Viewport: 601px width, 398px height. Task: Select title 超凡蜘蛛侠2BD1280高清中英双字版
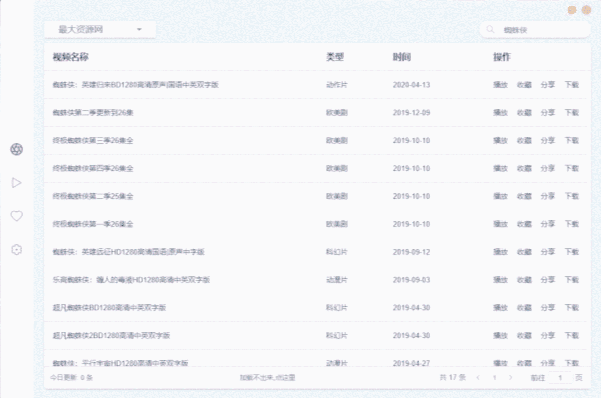[111, 336]
